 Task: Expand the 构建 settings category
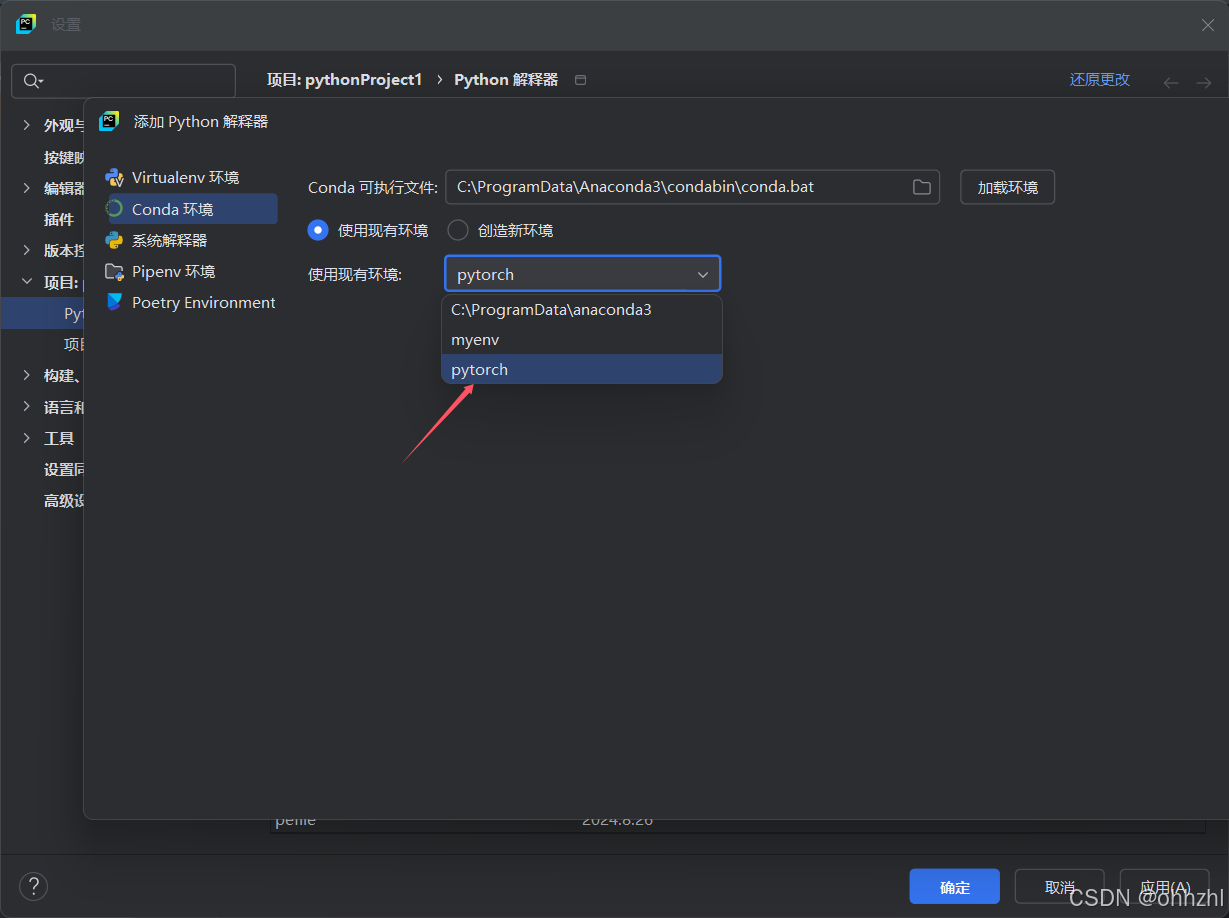[x=27, y=375]
